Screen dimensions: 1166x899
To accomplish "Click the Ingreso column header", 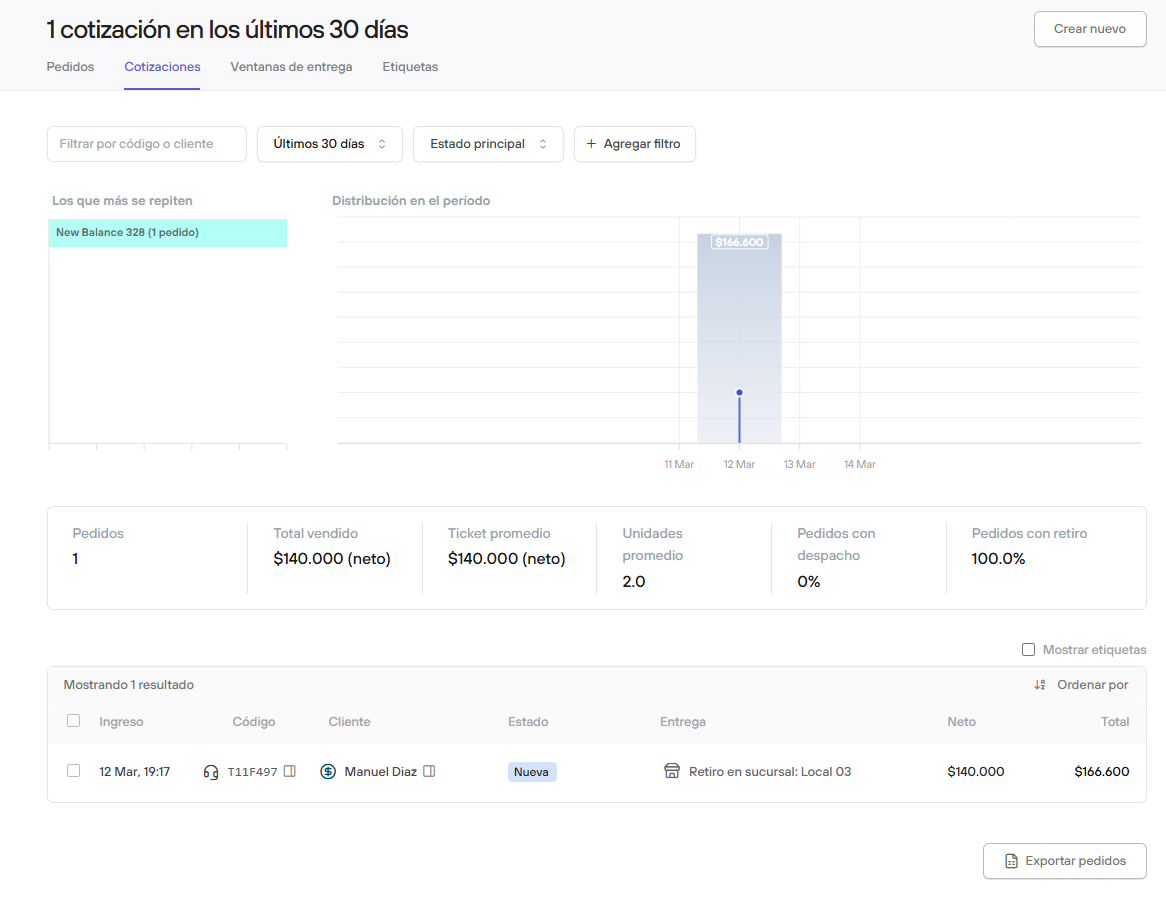I will (121, 721).
